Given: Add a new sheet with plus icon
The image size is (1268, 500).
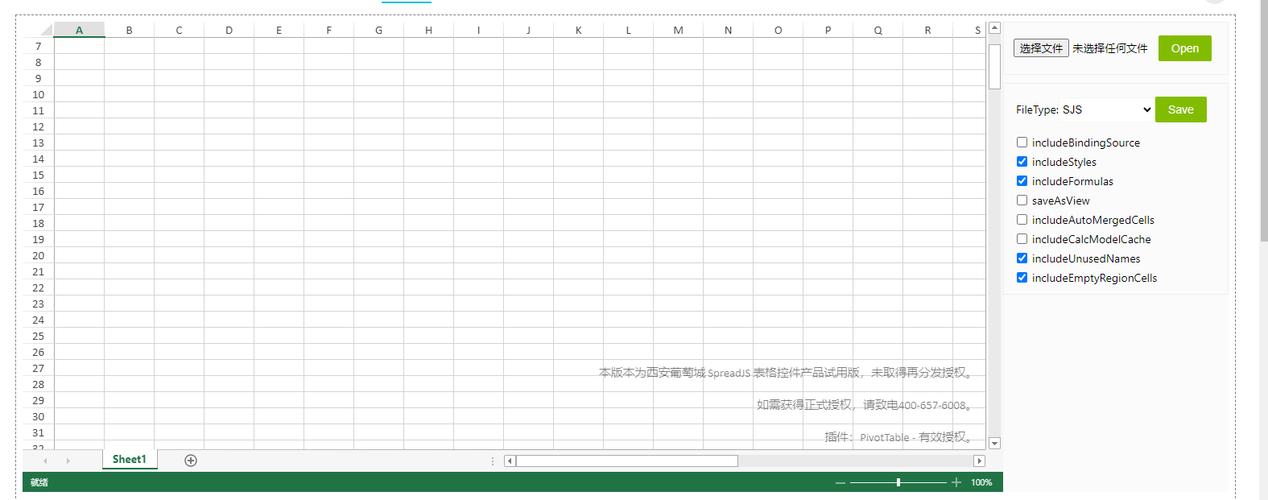Looking at the screenshot, I should click(x=191, y=460).
